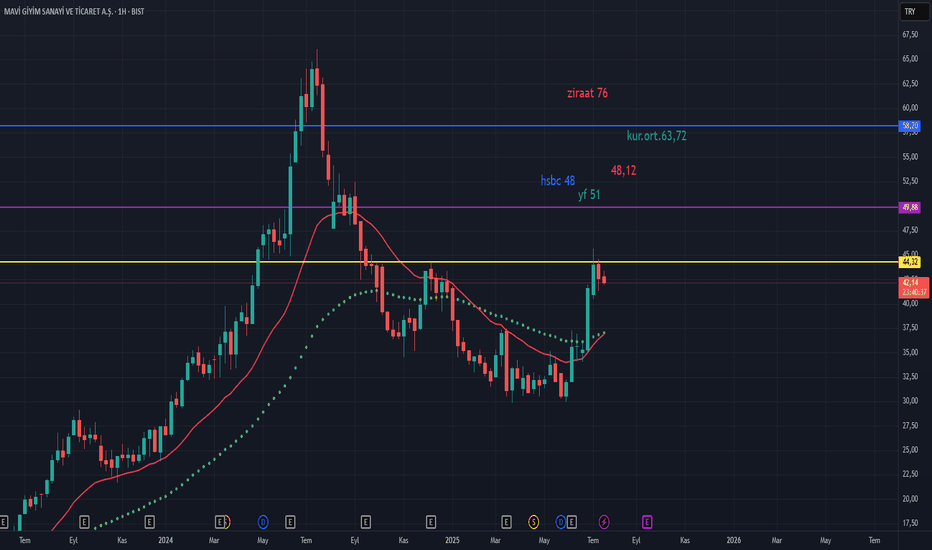Image resolution: width=932 pixels, height=550 pixels.
Task: Click the 40,00 price axis value
Action: click(910, 303)
